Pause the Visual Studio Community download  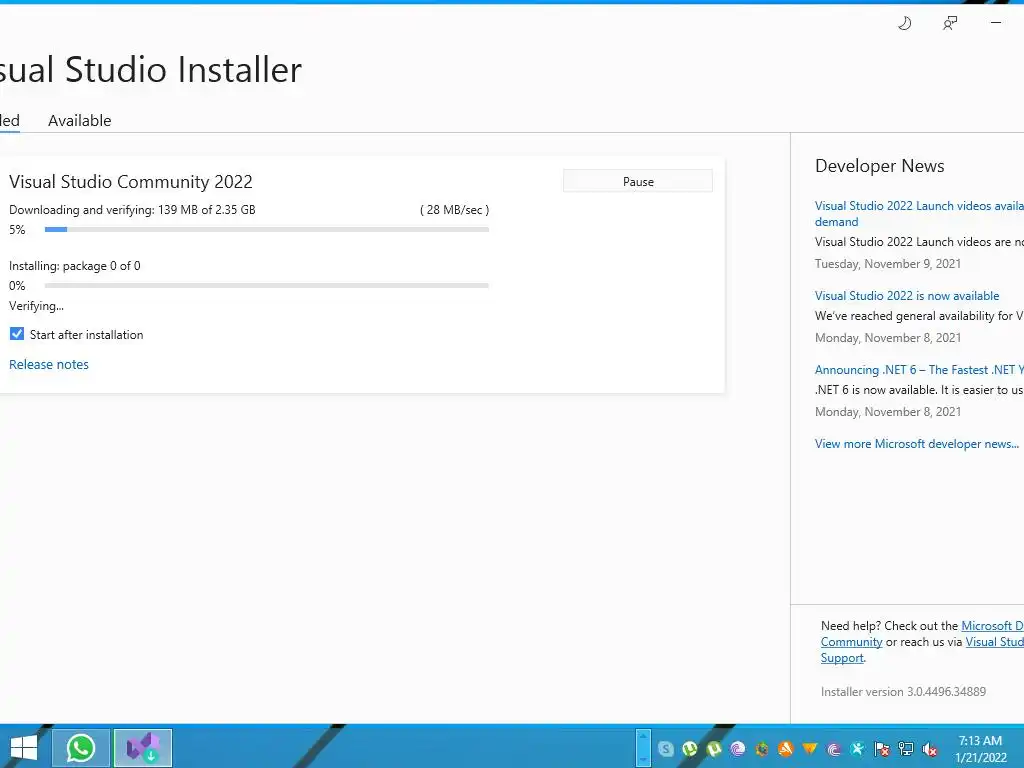638,182
